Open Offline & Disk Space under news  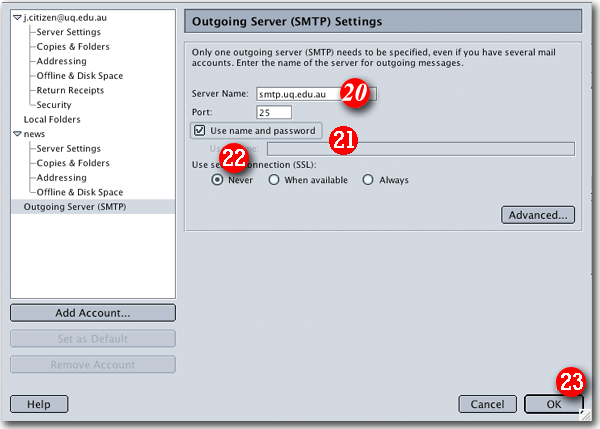[x=79, y=192]
